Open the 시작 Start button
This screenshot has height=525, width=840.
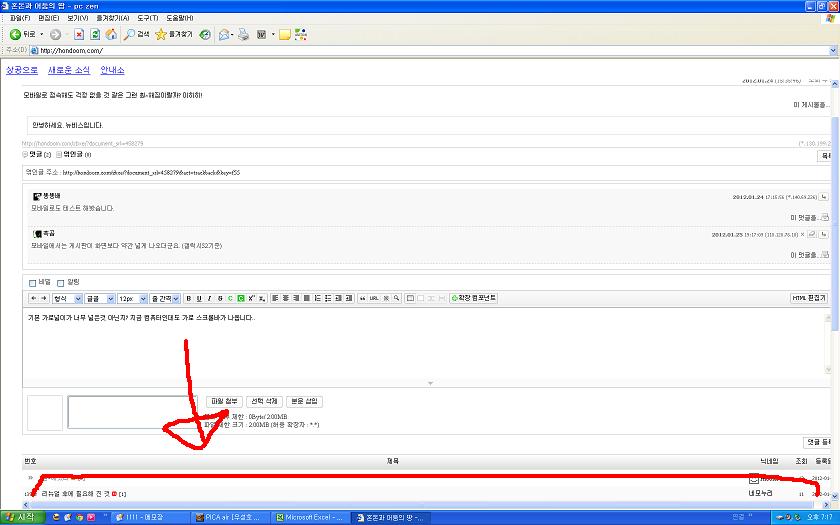(x=20, y=518)
